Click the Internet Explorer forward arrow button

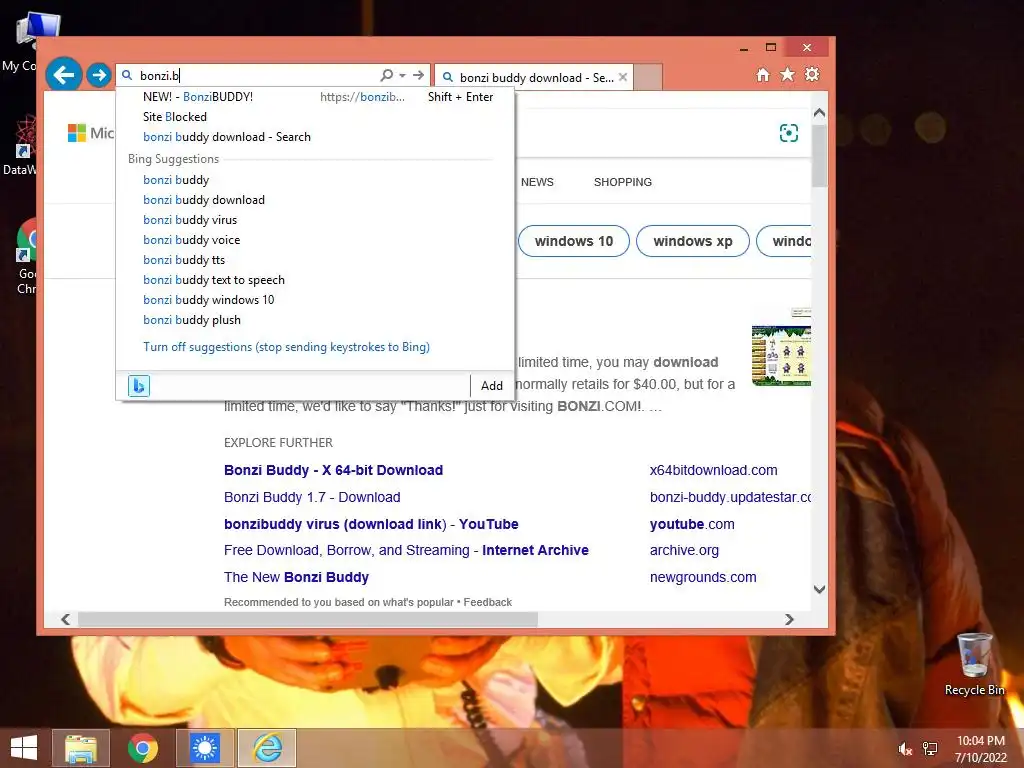tap(99, 75)
